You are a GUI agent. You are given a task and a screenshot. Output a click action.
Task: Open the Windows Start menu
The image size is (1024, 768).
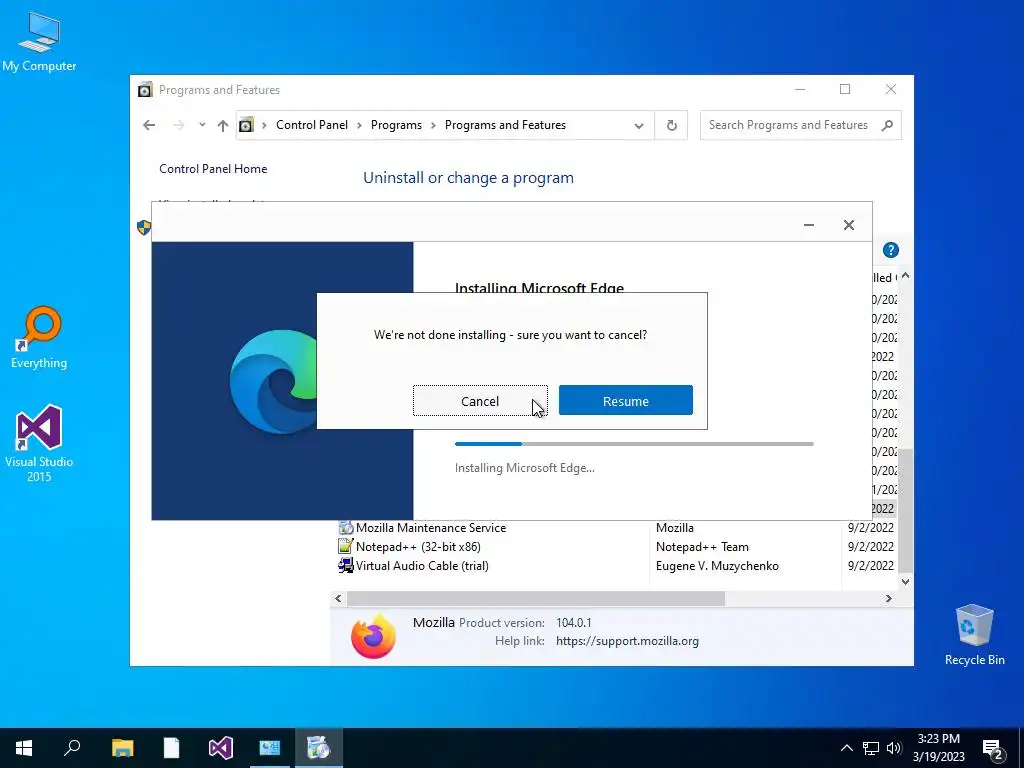click(x=24, y=748)
